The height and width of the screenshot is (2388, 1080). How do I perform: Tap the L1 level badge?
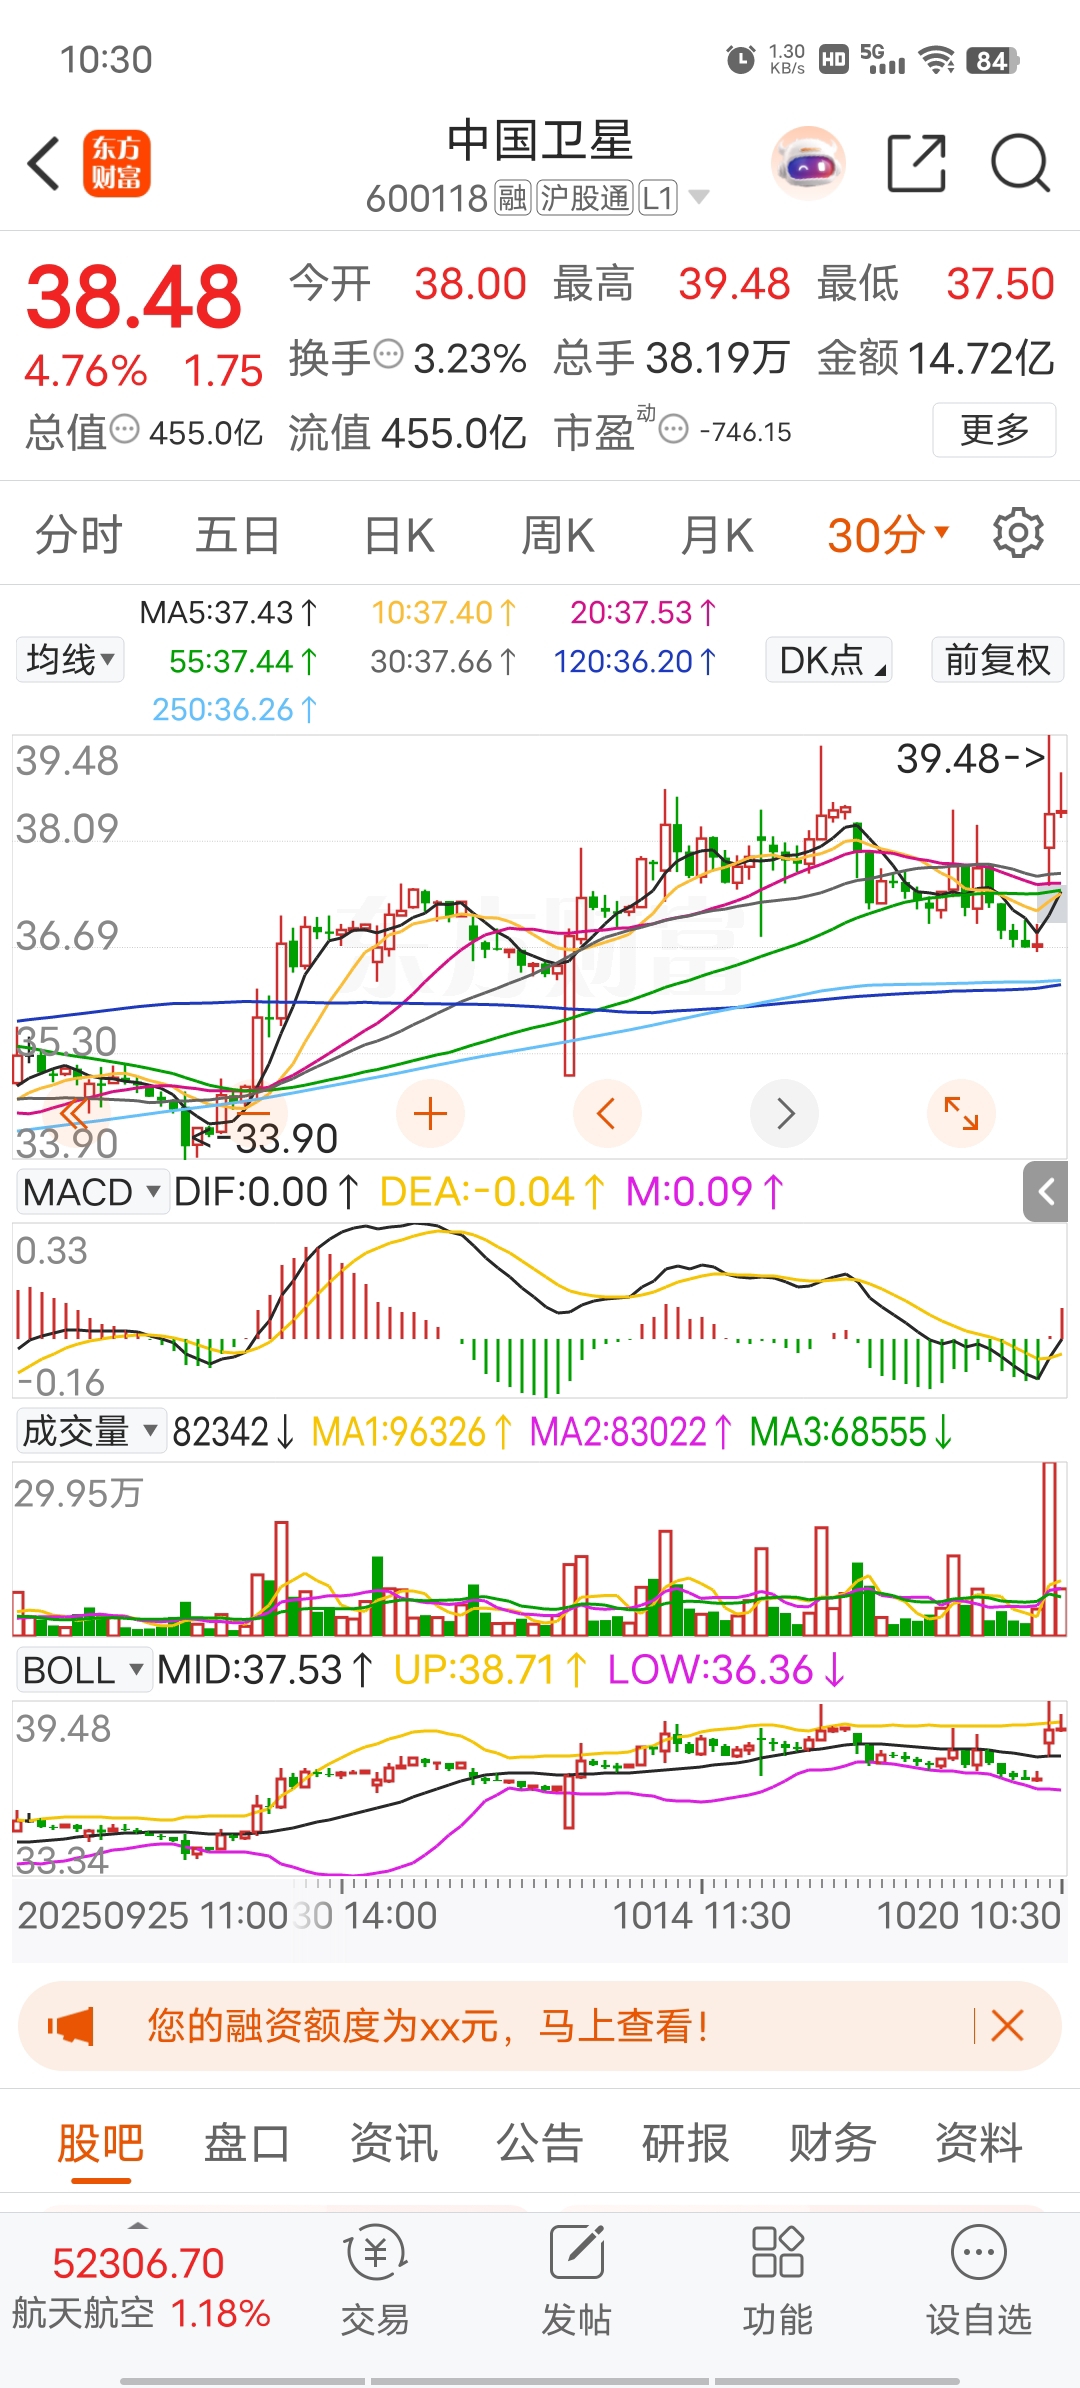[658, 198]
